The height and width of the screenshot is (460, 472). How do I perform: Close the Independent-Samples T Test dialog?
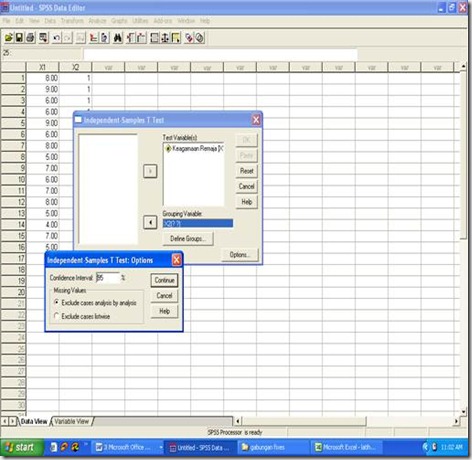tap(256, 120)
